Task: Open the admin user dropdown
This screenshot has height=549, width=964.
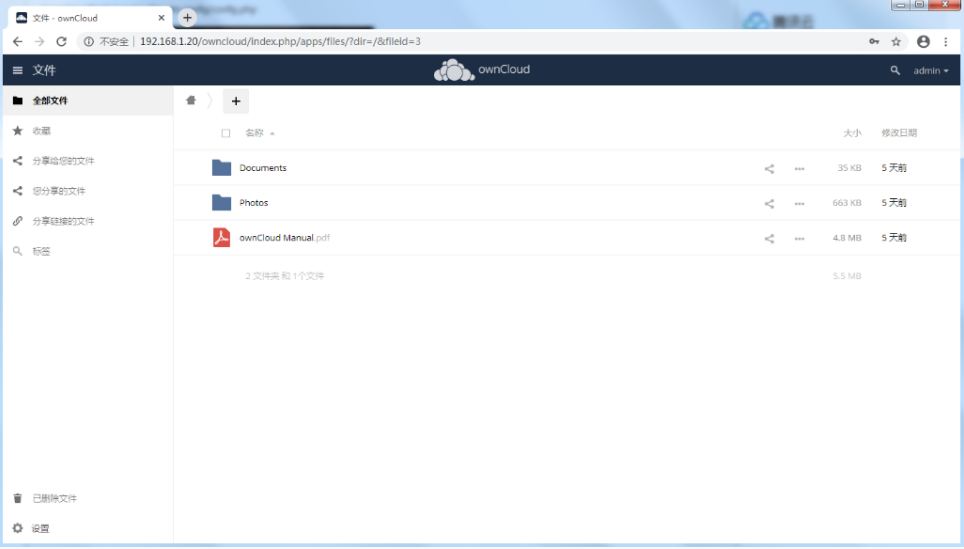Action: (x=931, y=71)
